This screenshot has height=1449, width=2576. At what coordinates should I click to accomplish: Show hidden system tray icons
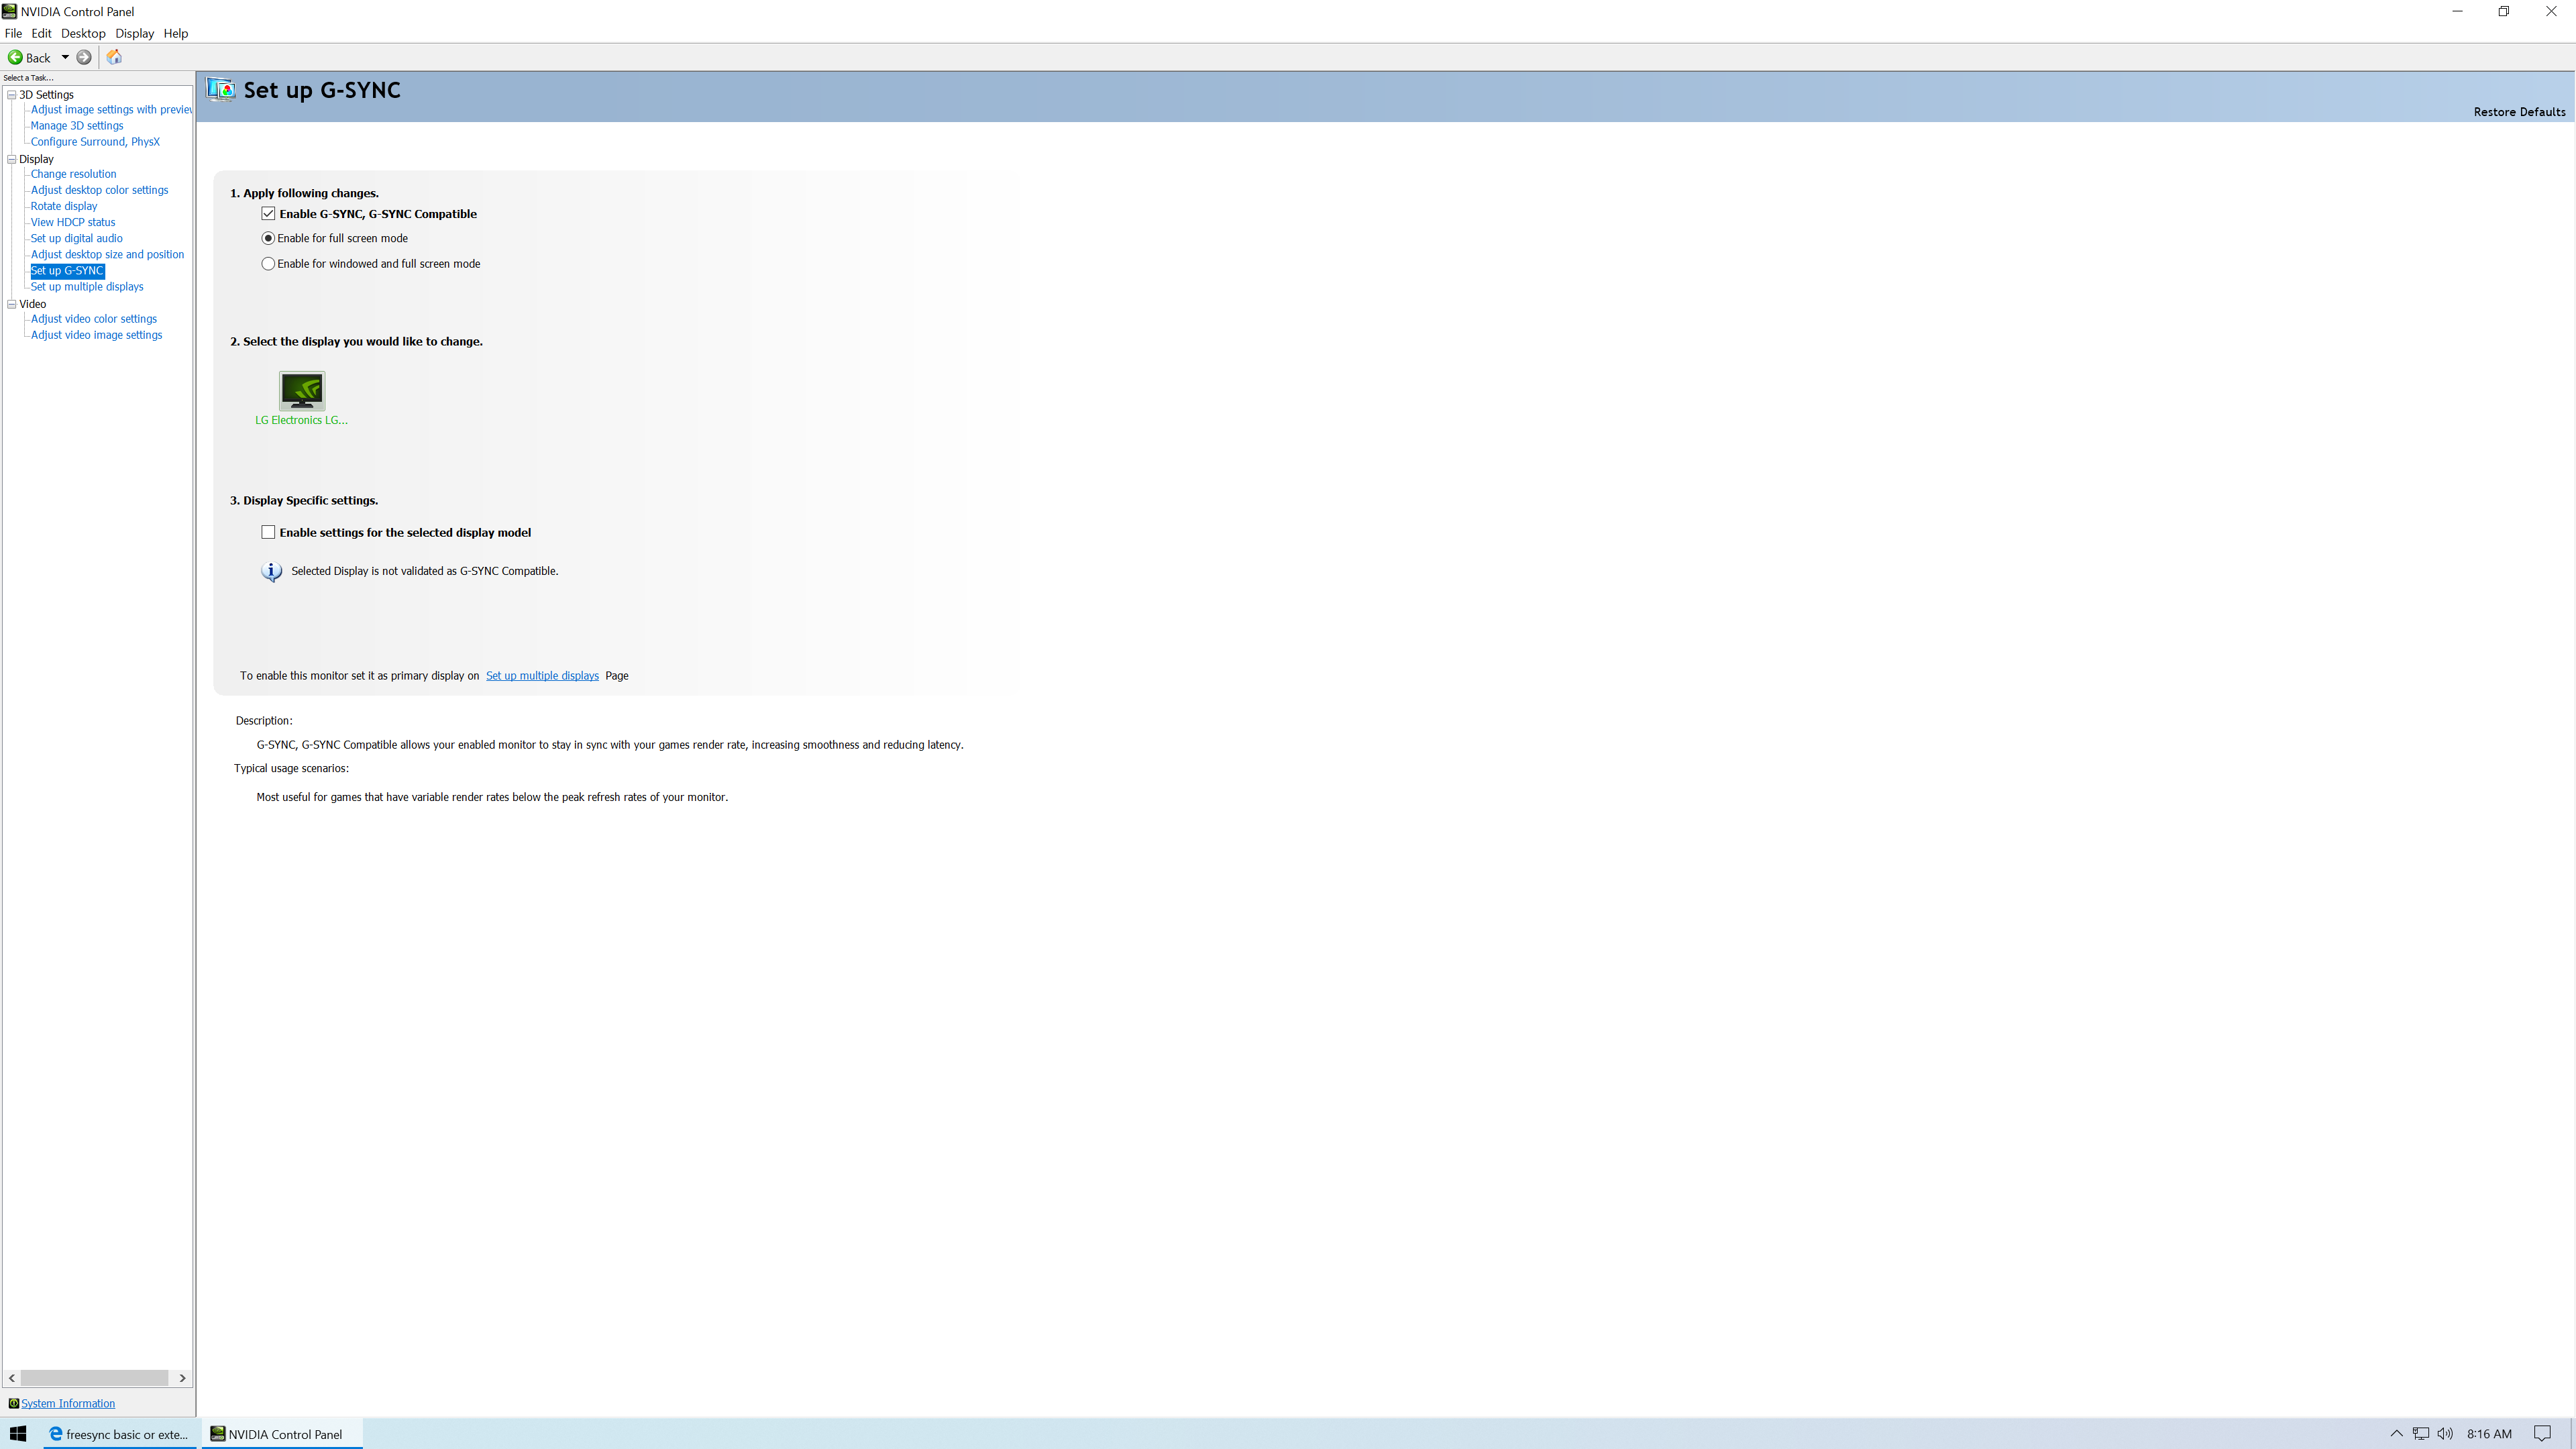click(x=2396, y=1433)
